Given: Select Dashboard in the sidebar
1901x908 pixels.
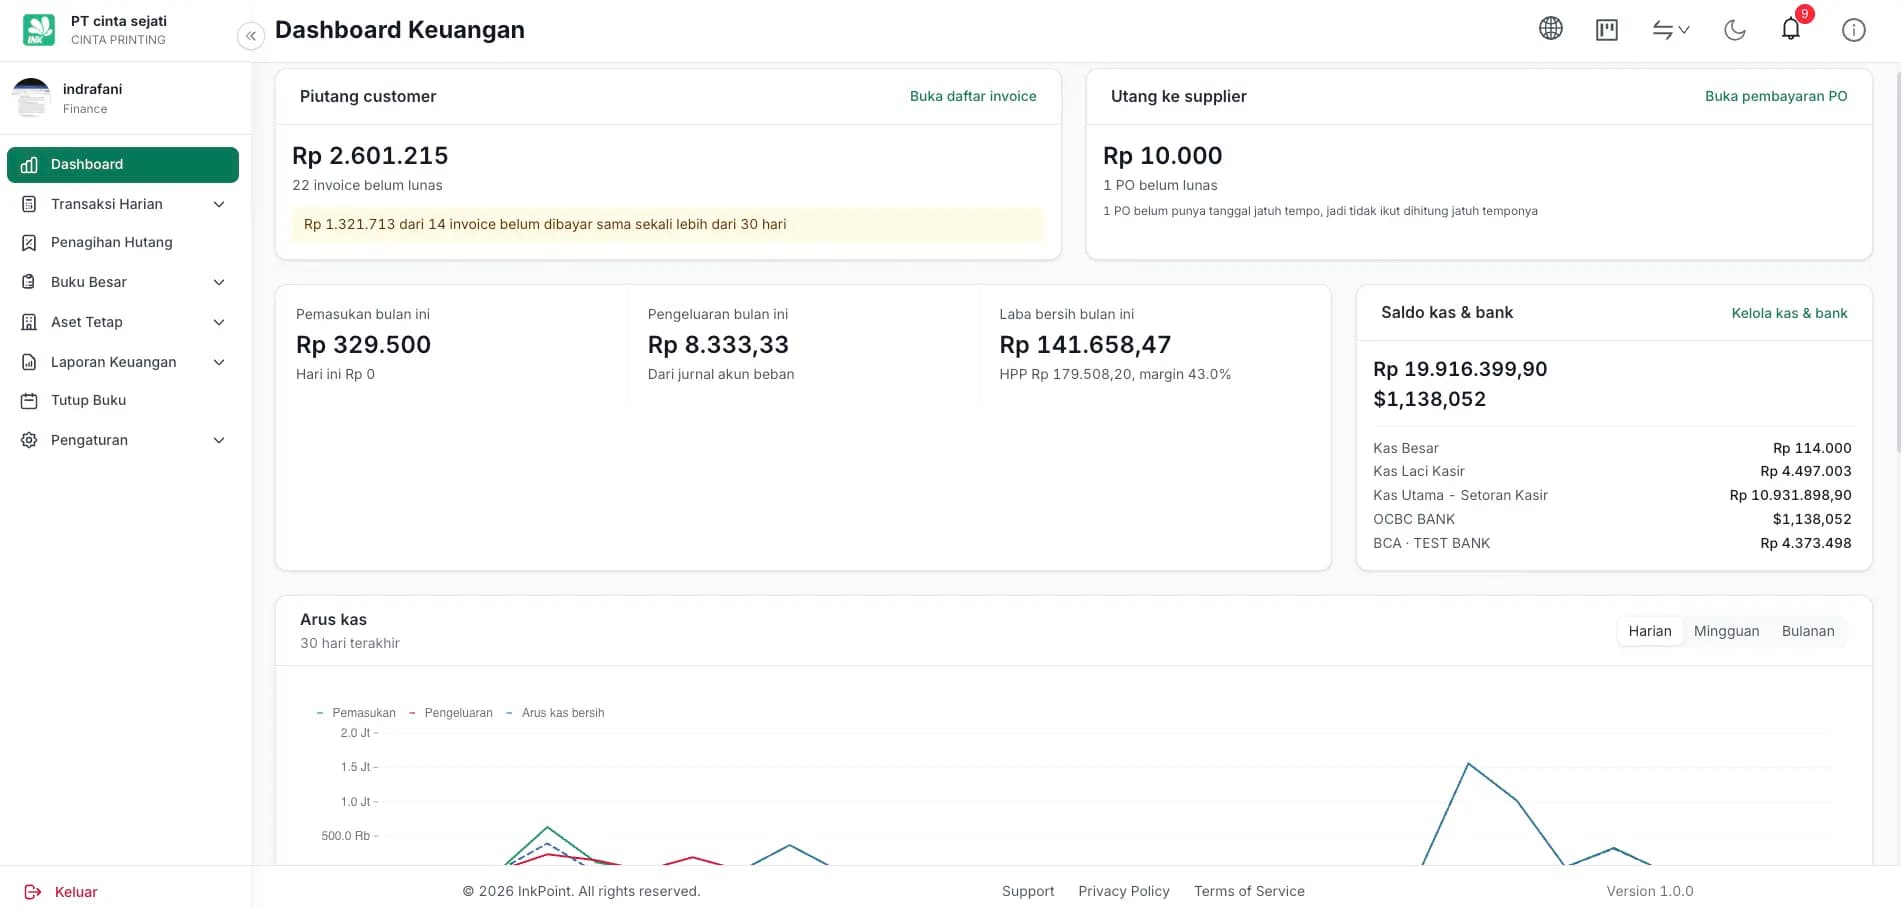Looking at the screenshot, I should click(123, 165).
